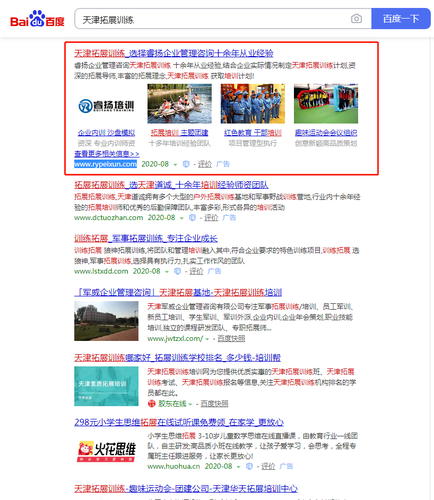Click shield icon in dctuozhan.com result

tap(192, 218)
